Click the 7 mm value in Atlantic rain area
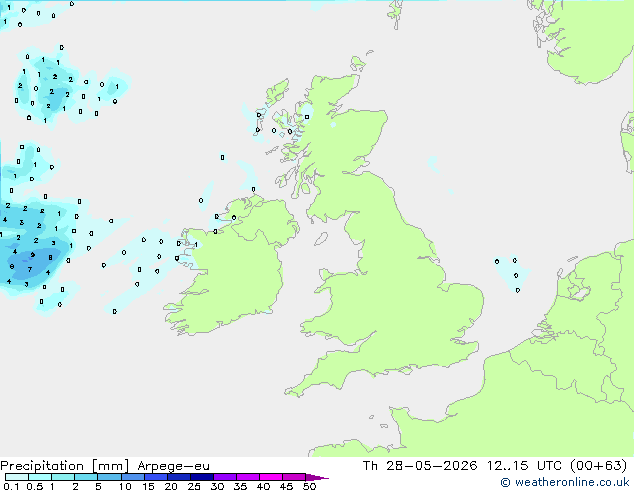 click(30, 269)
